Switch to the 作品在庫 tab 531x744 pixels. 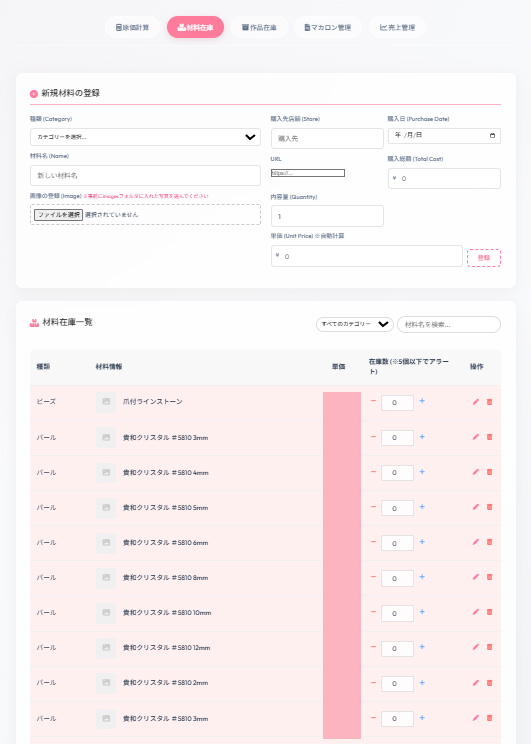coord(259,27)
